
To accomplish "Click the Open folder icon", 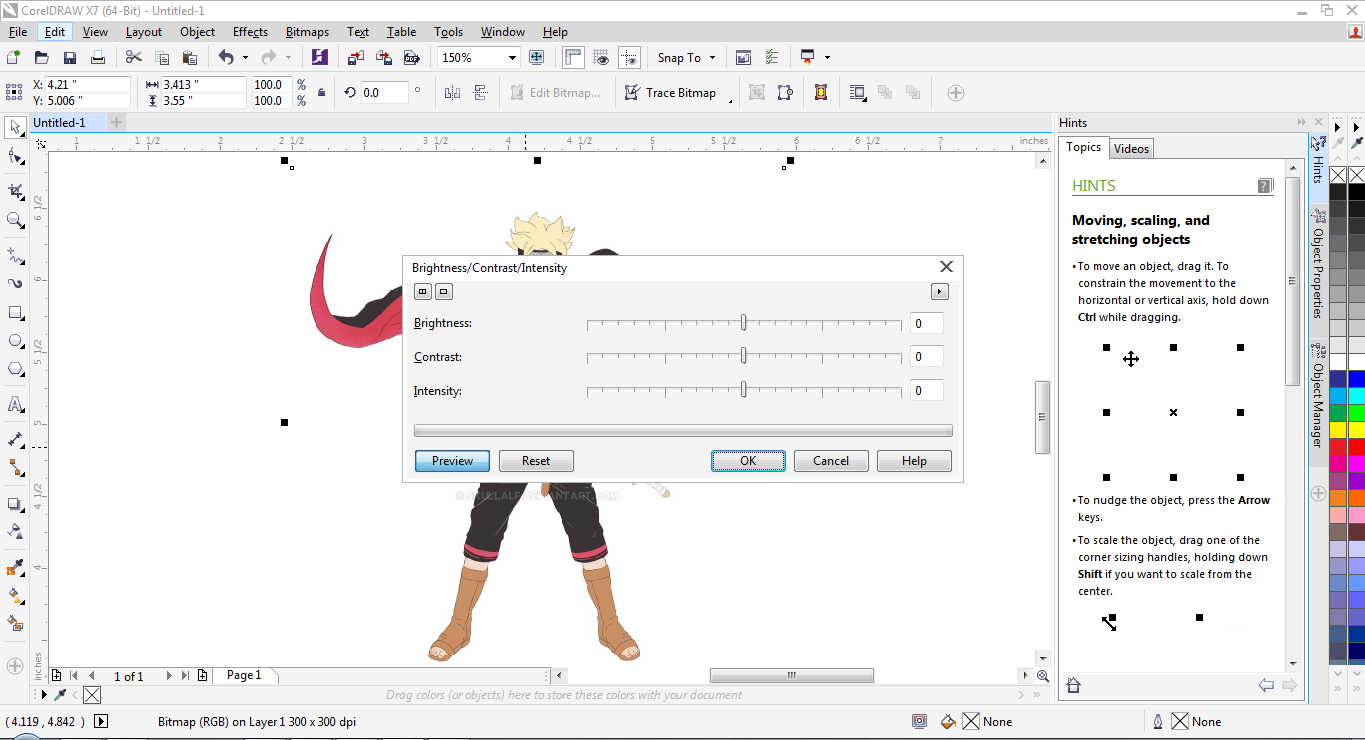I will [x=42, y=58].
